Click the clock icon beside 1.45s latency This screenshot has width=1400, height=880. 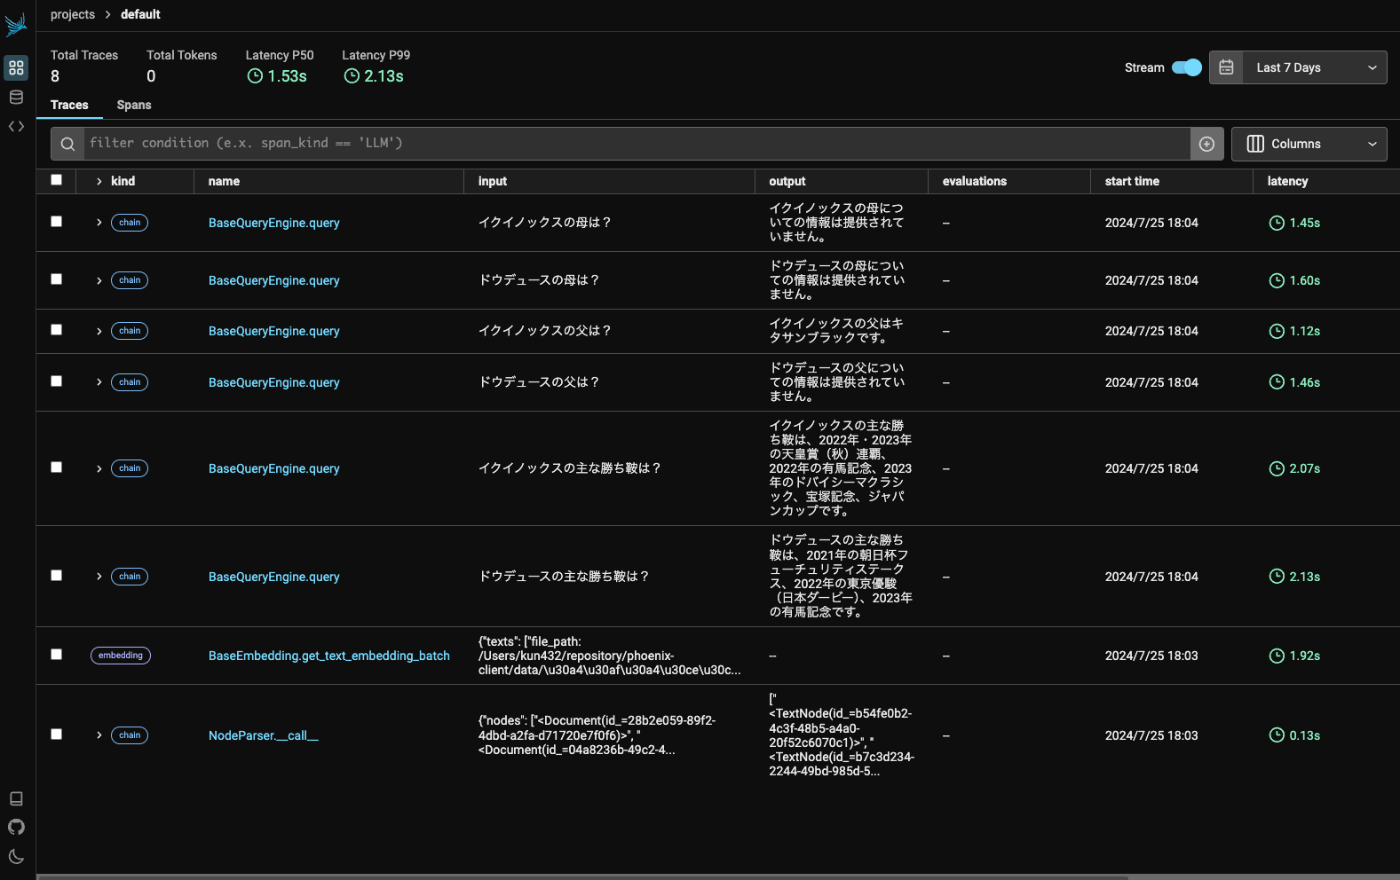[x=1276, y=223]
